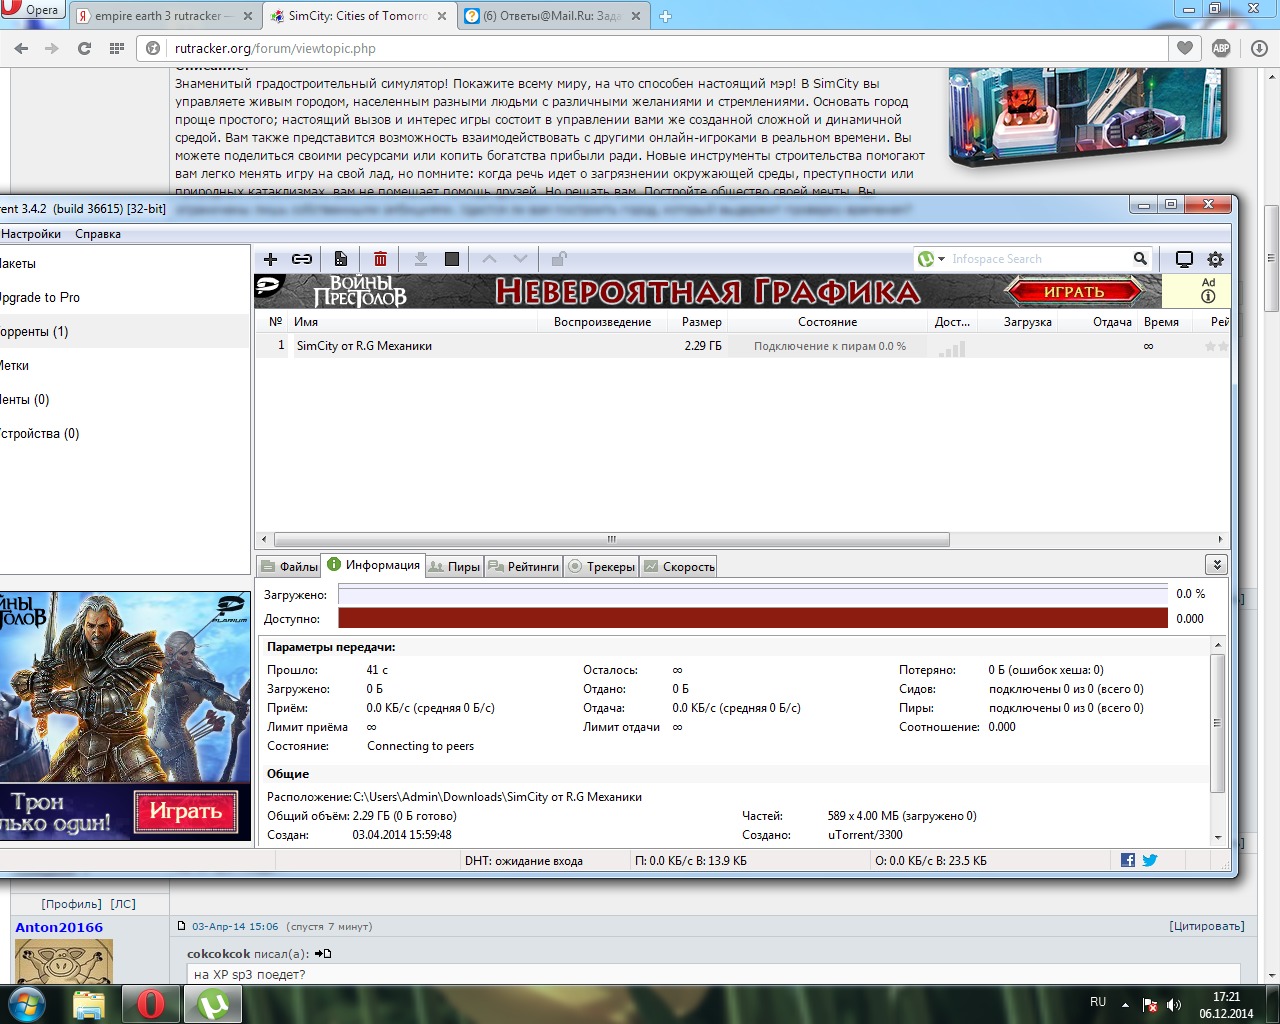Click the red Доступно availability bar
1280x1024 pixels.
click(753, 618)
